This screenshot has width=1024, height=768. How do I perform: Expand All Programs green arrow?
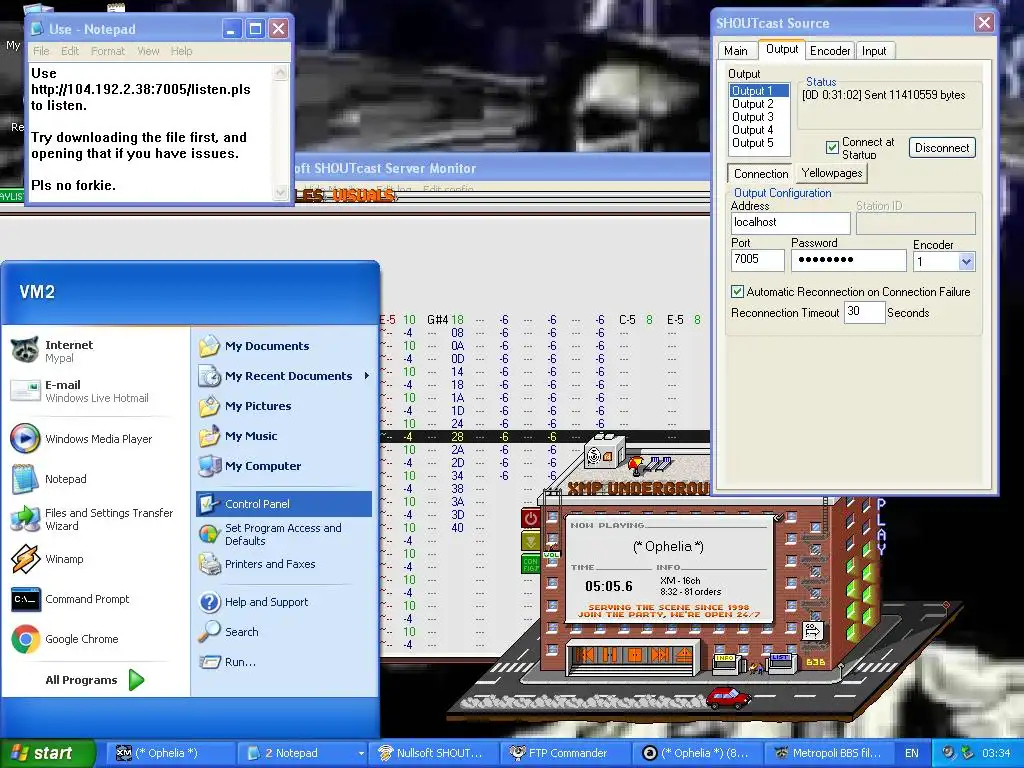click(x=136, y=680)
